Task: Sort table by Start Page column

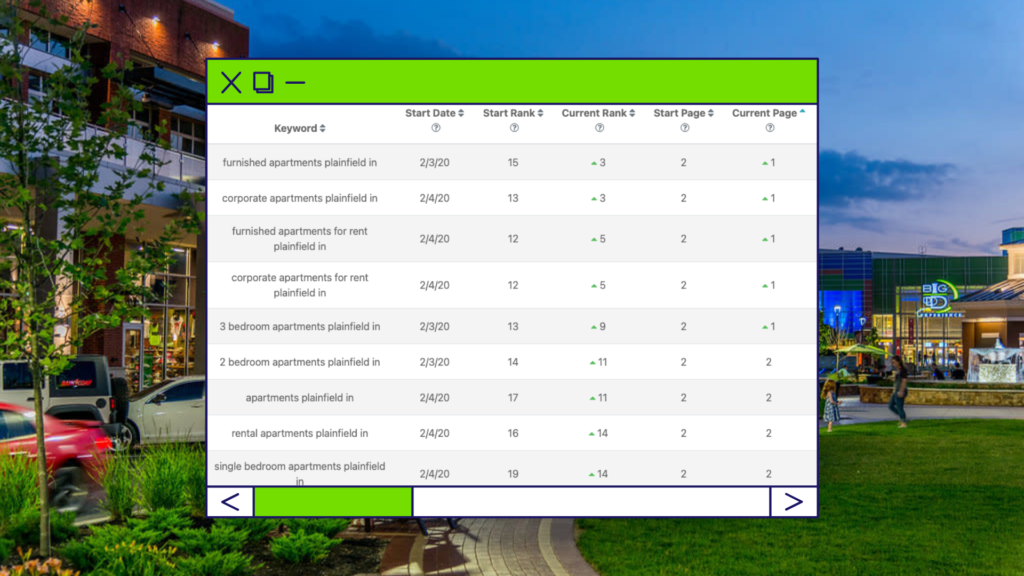Action: click(684, 113)
